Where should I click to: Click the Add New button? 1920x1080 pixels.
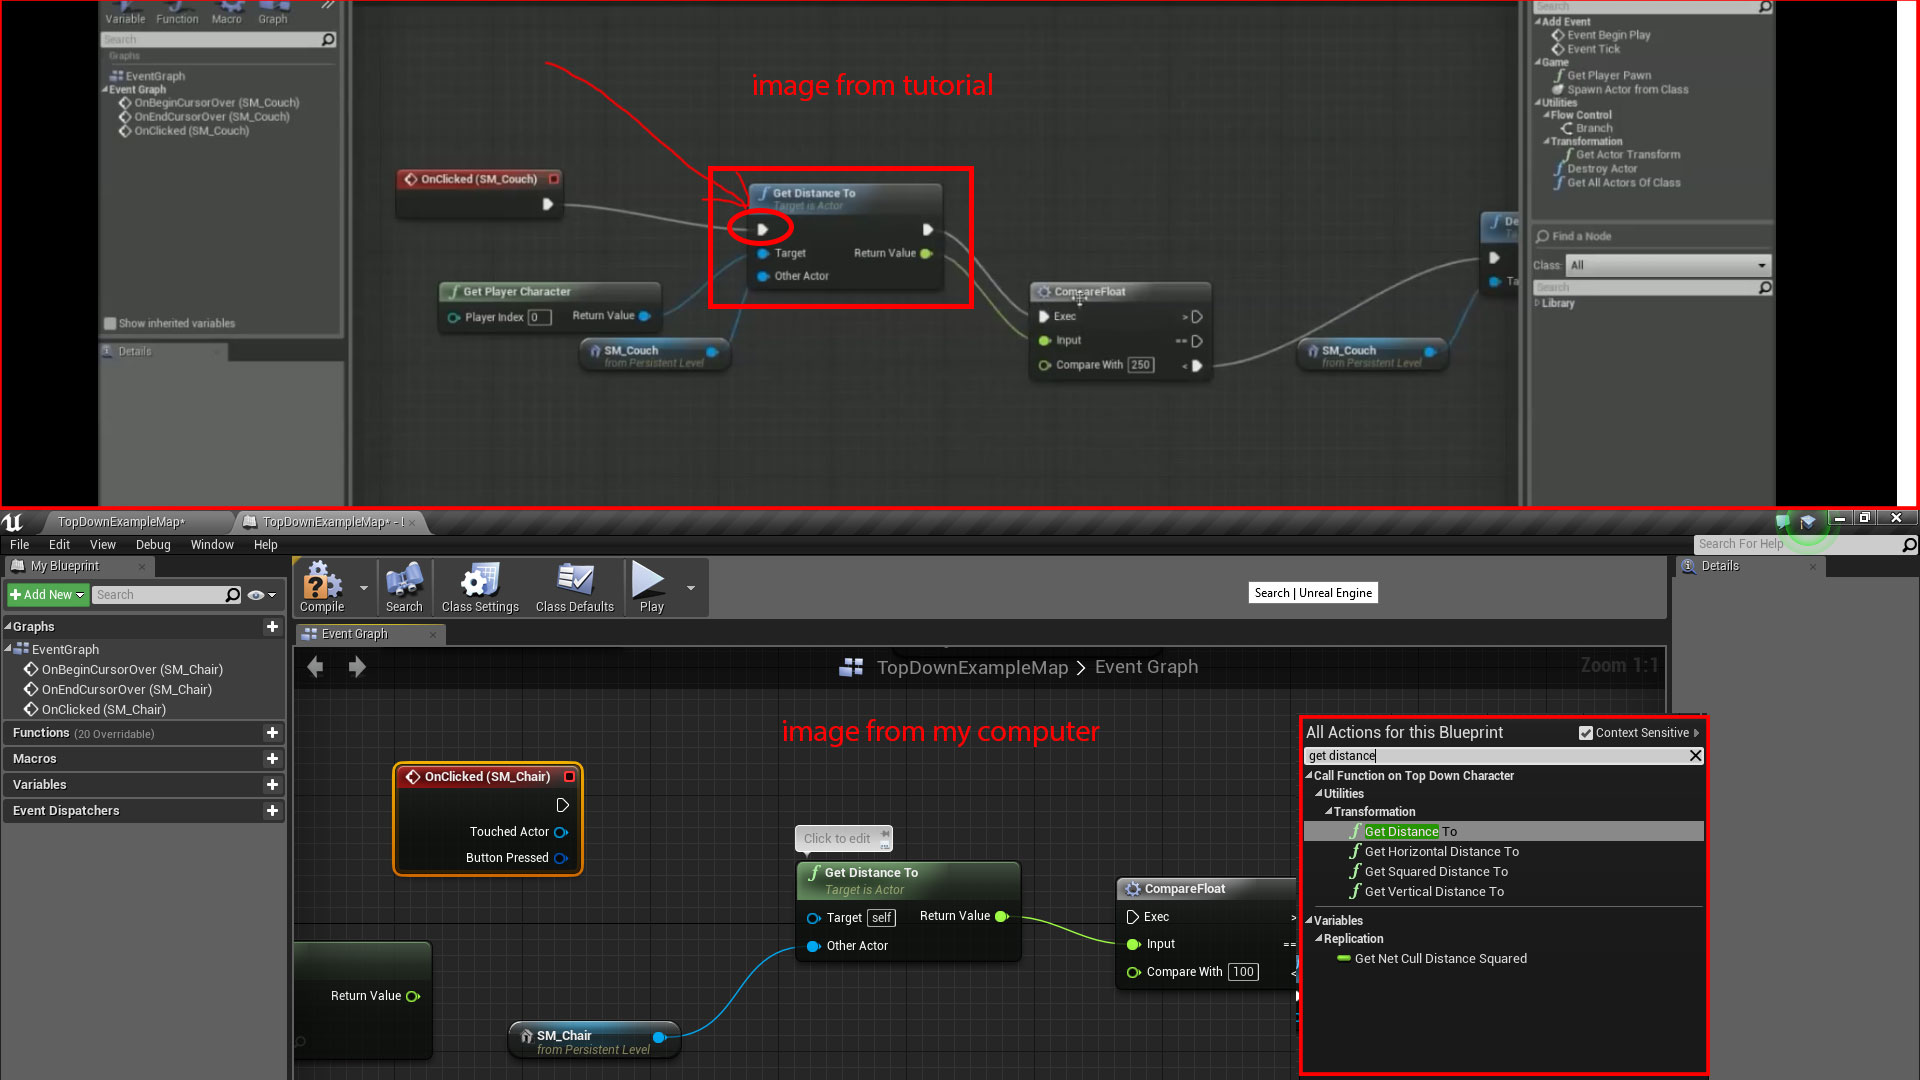[x=47, y=595]
